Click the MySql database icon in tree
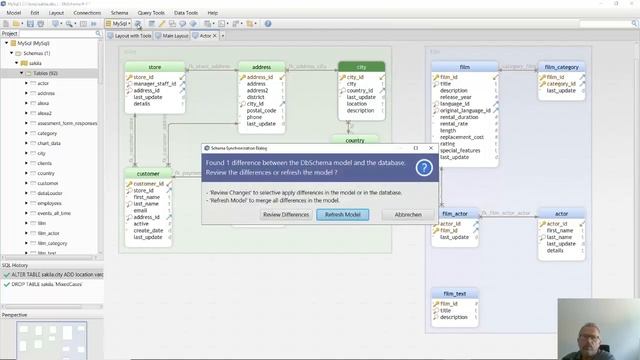Image resolution: width=640 pixels, height=360 pixels. coord(13,43)
